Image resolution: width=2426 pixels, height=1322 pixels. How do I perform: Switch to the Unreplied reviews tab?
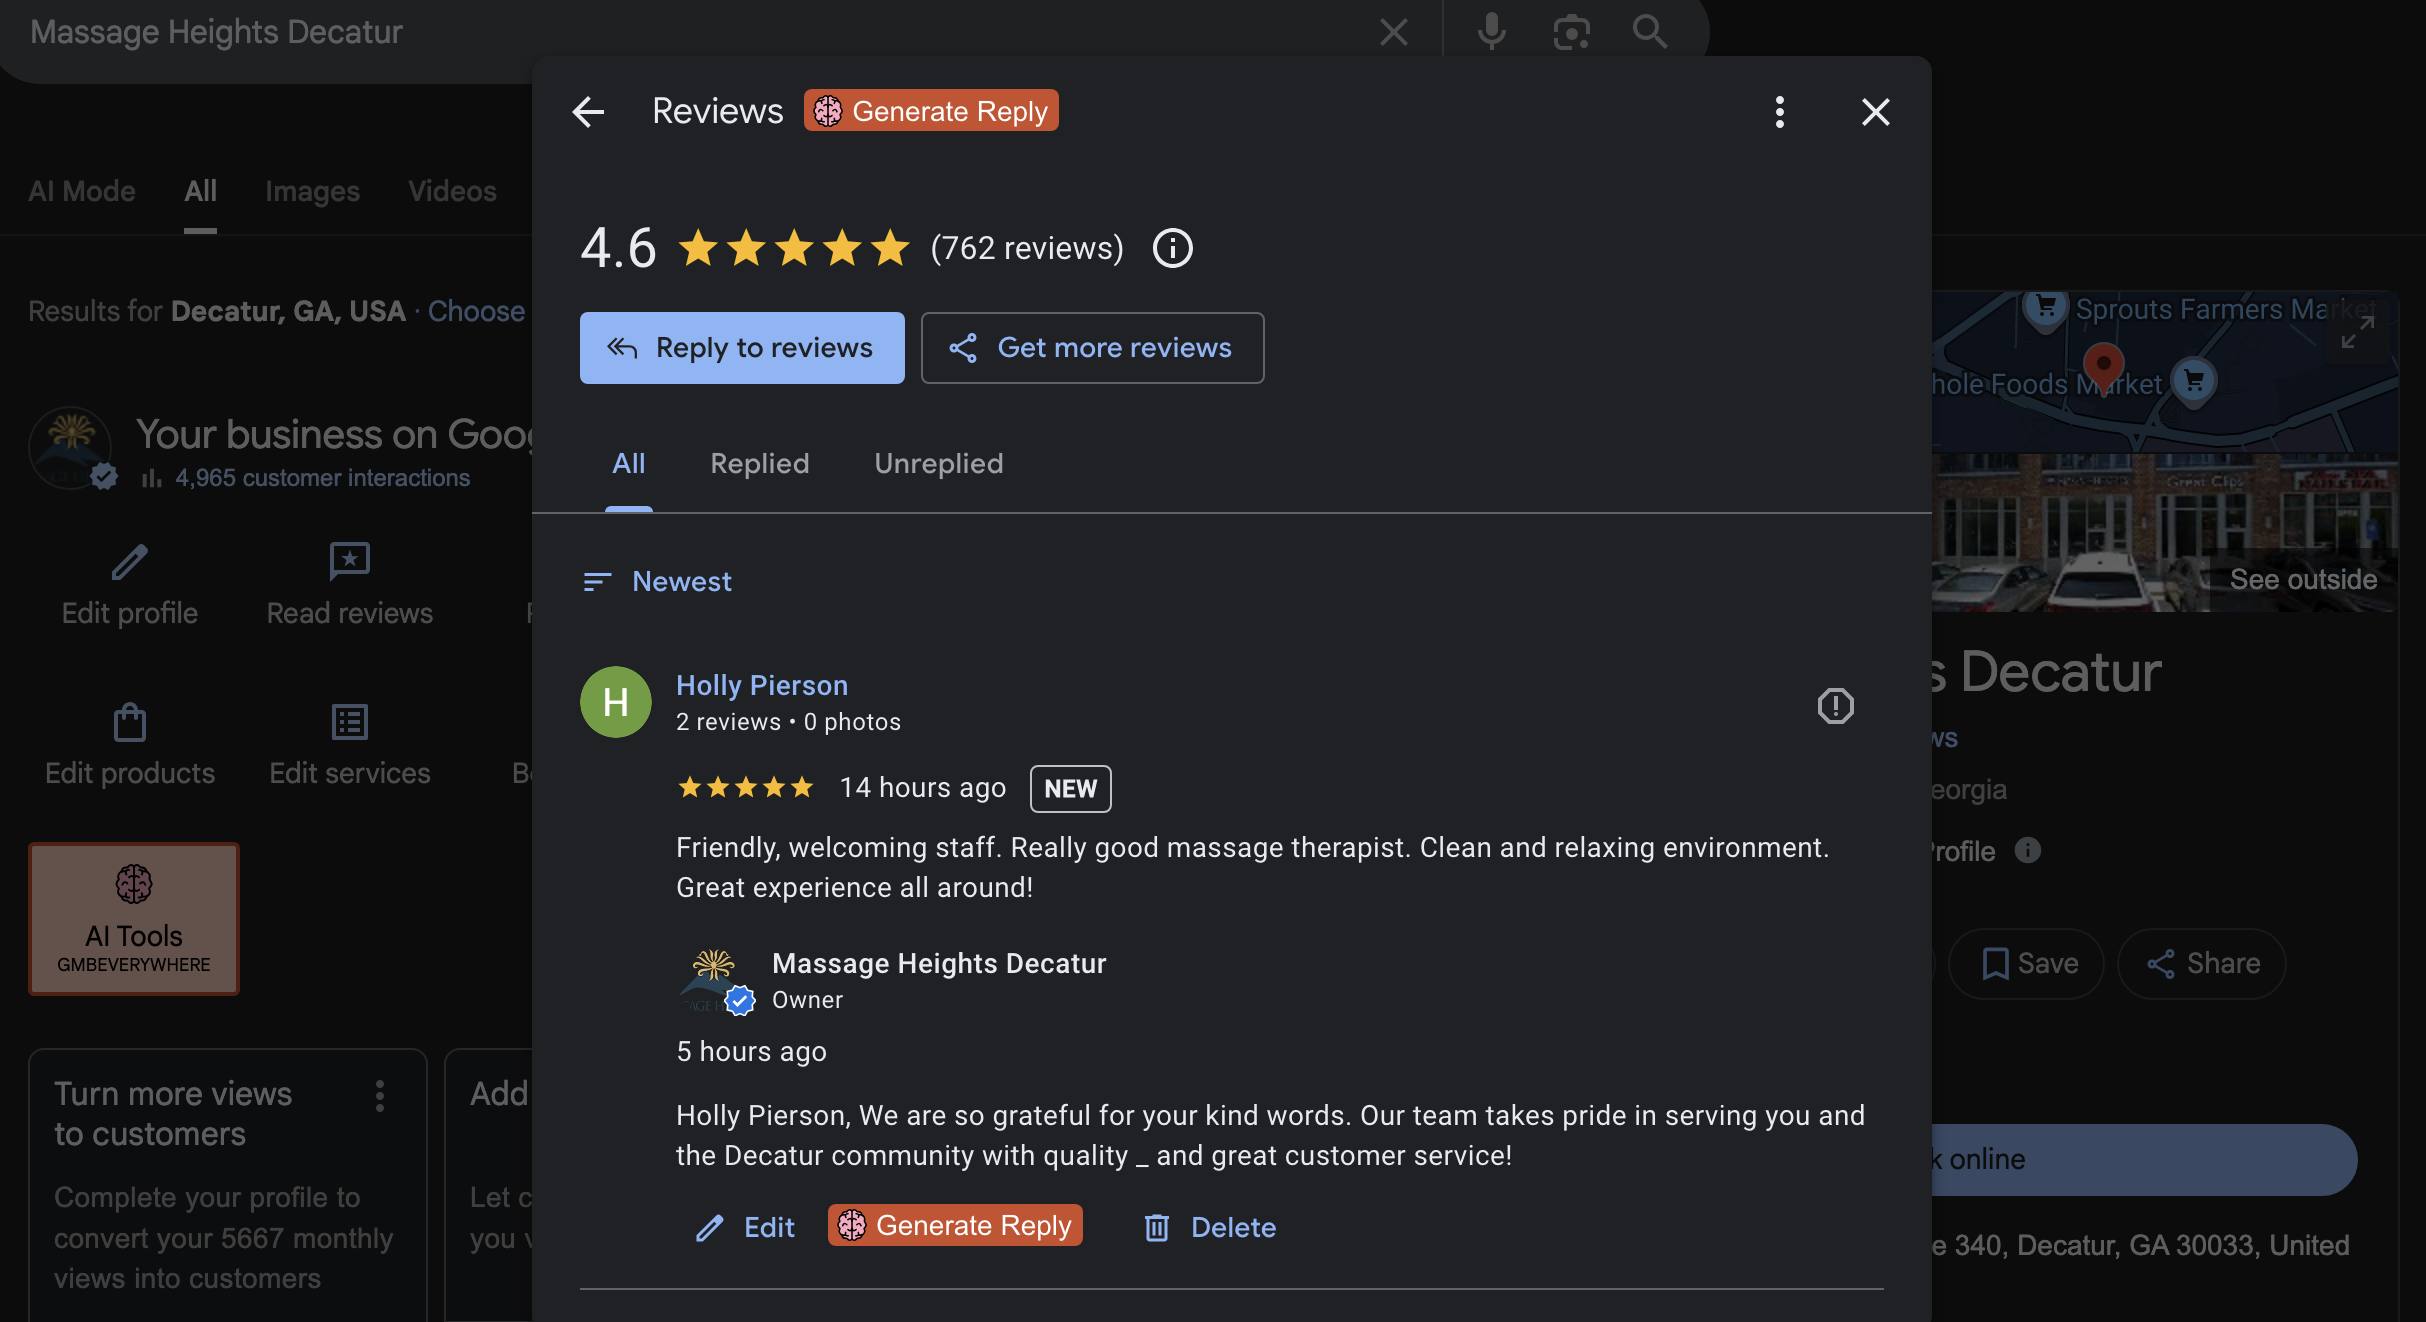pyautogui.click(x=938, y=463)
